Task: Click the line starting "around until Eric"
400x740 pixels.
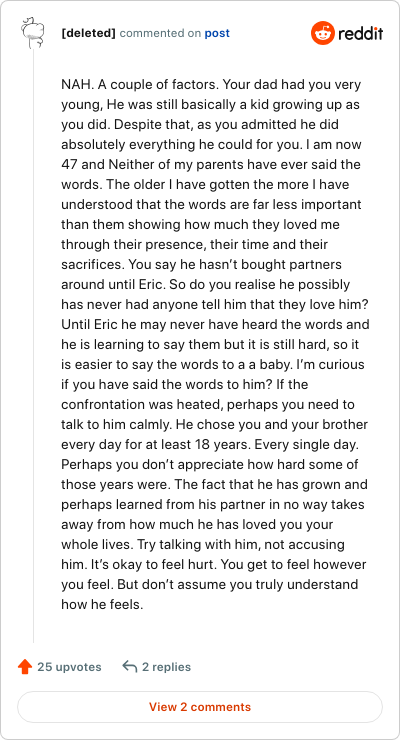Action: [206, 285]
